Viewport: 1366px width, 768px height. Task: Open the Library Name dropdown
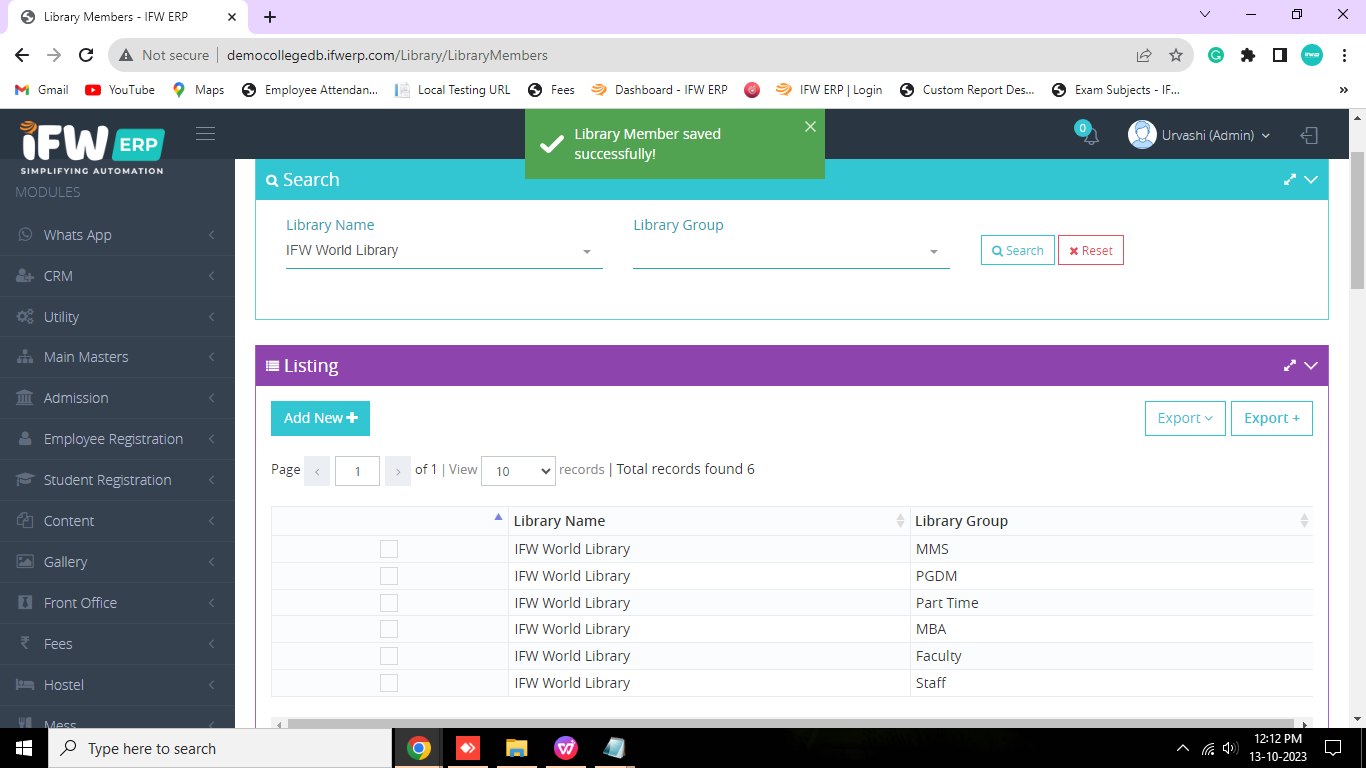444,251
